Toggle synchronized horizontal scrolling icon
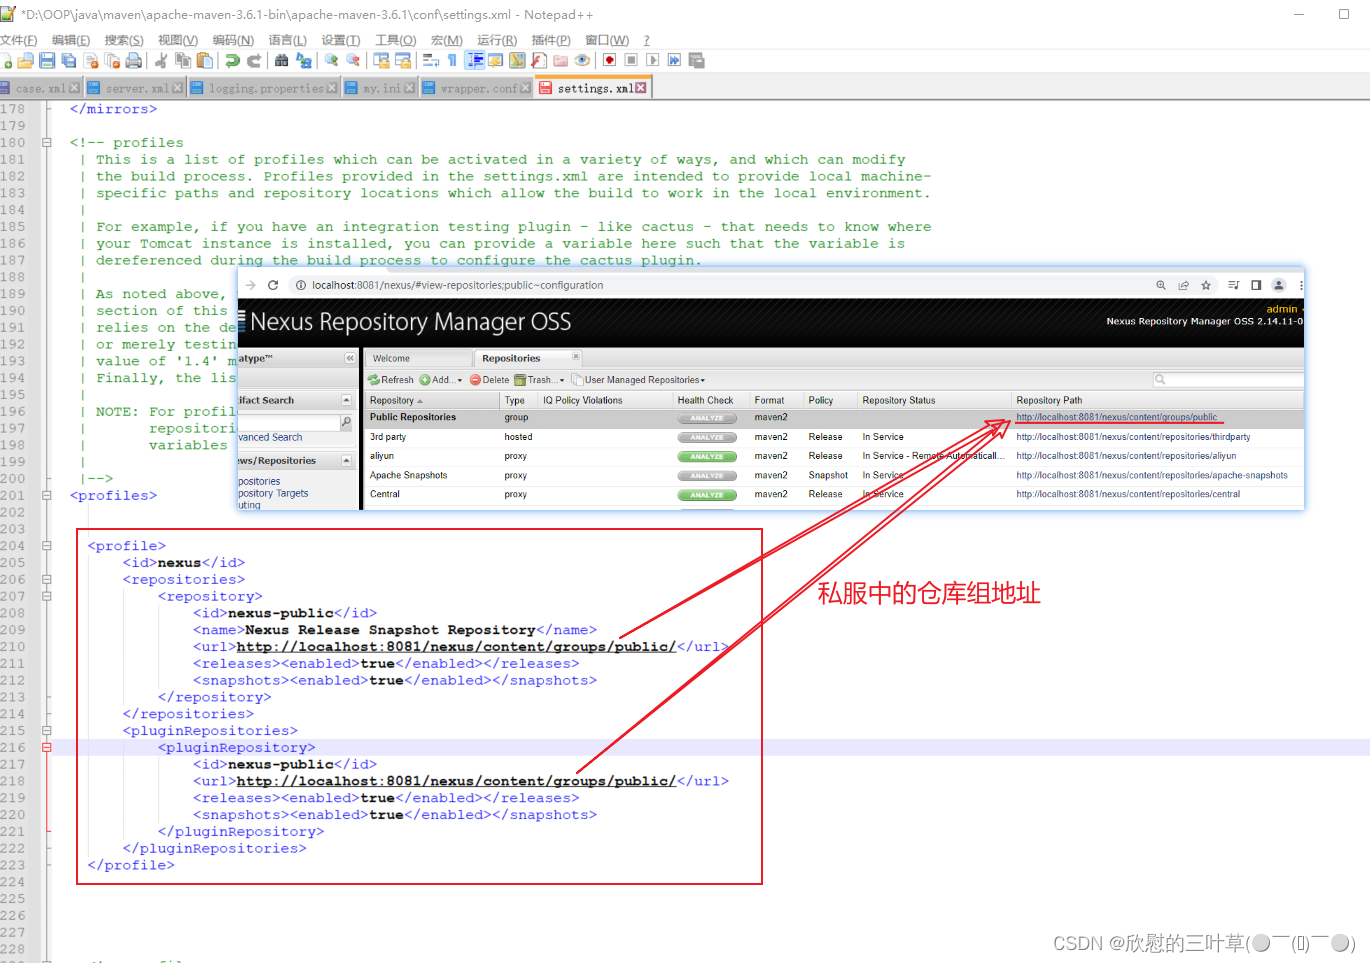 pyautogui.click(x=403, y=60)
